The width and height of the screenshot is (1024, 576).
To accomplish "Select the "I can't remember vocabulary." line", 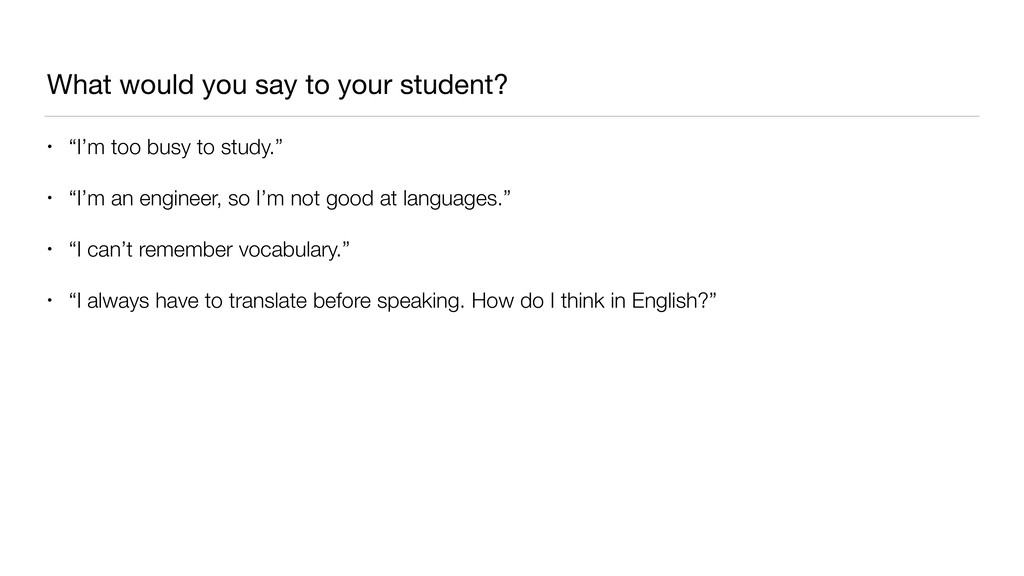I will [210, 248].
